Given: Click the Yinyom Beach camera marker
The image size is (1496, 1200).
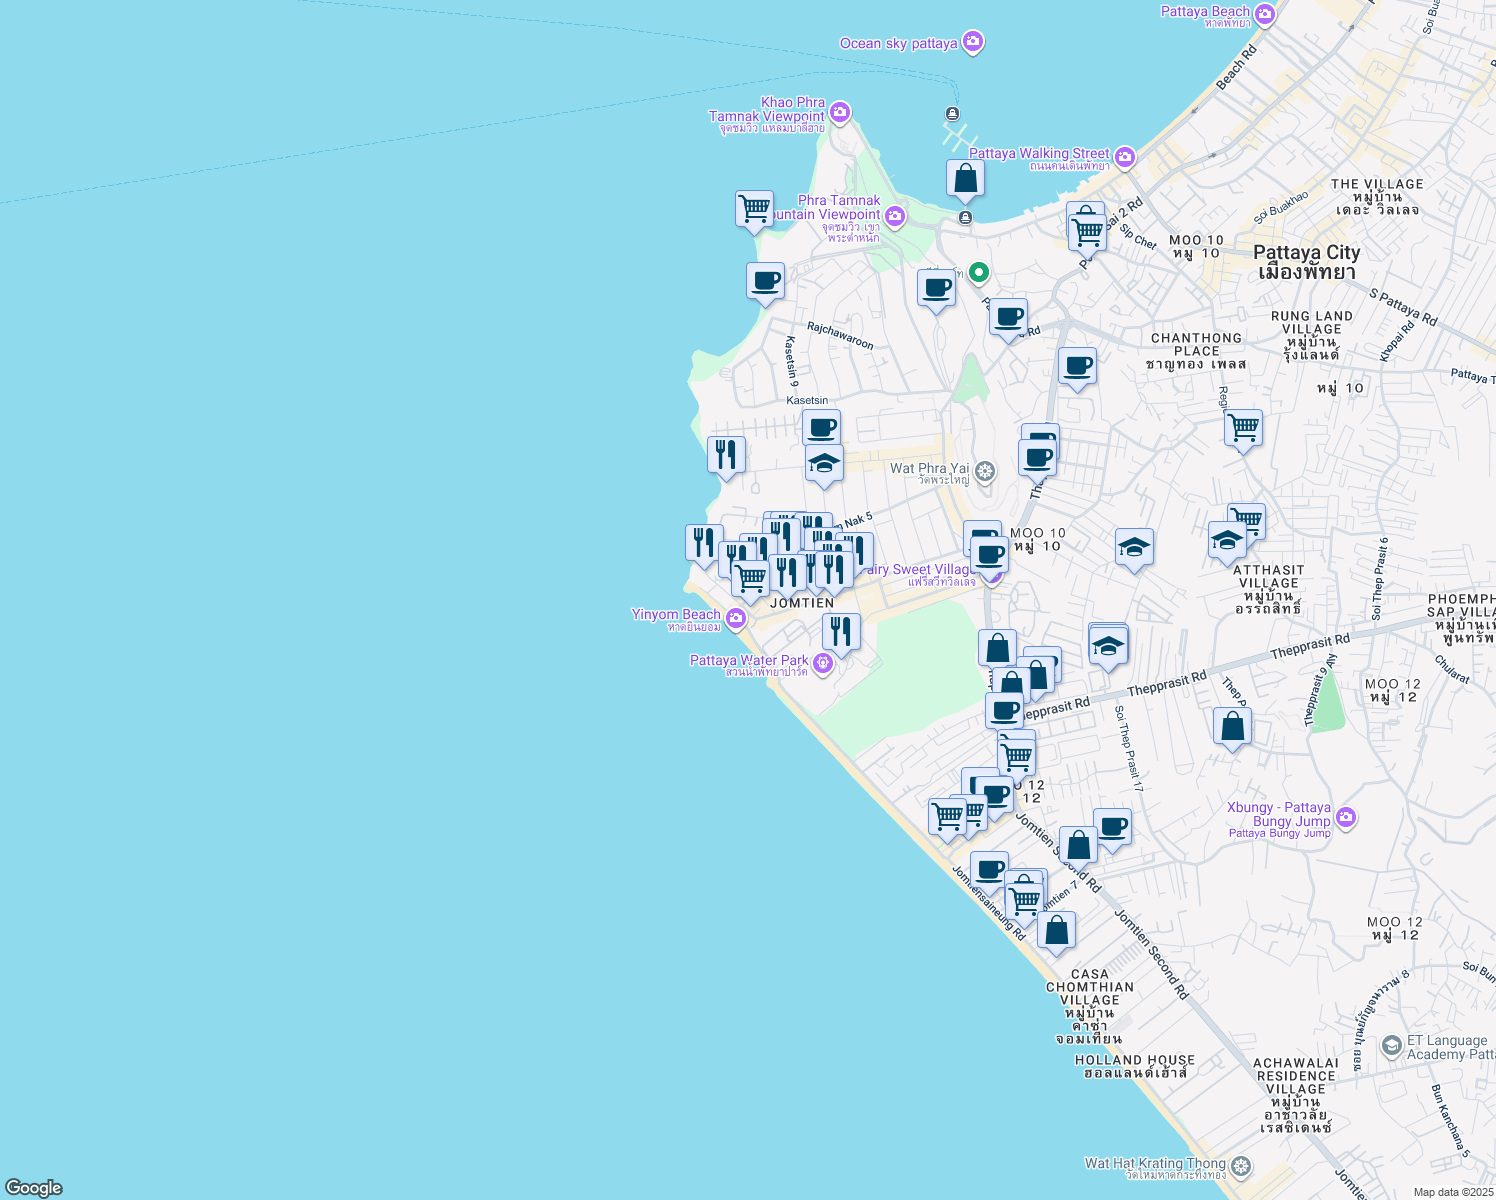Looking at the screenshot, I should pos(736,618).
